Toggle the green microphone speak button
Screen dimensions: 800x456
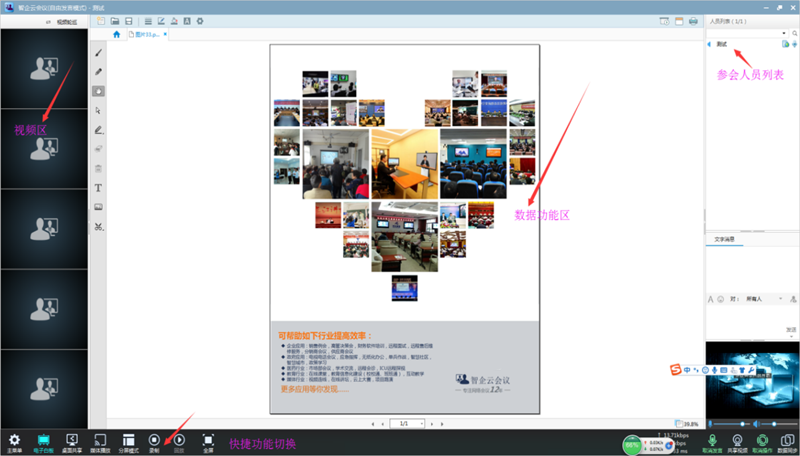click(712, 442)
